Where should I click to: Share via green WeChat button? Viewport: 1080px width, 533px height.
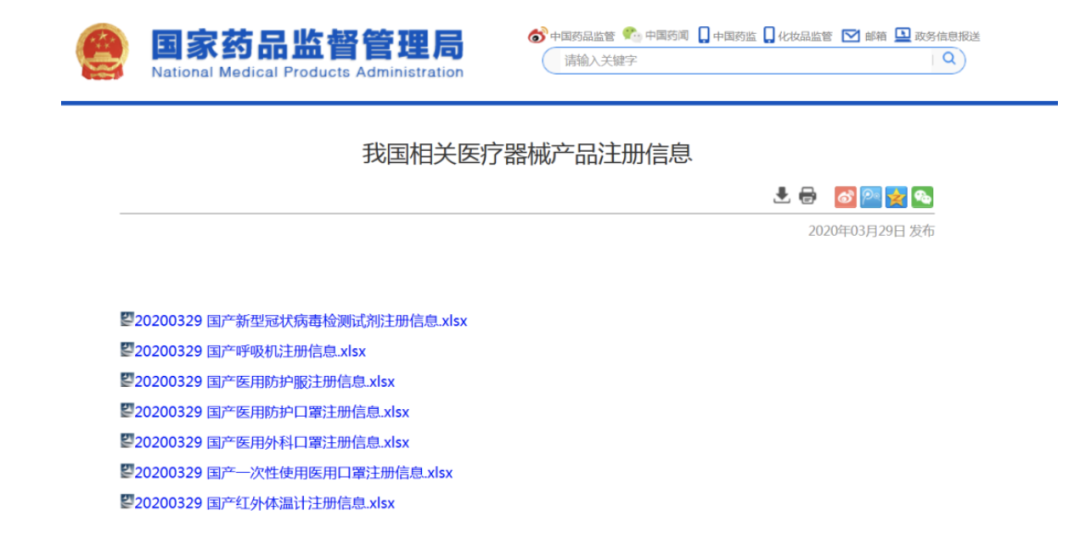(922, 197)
